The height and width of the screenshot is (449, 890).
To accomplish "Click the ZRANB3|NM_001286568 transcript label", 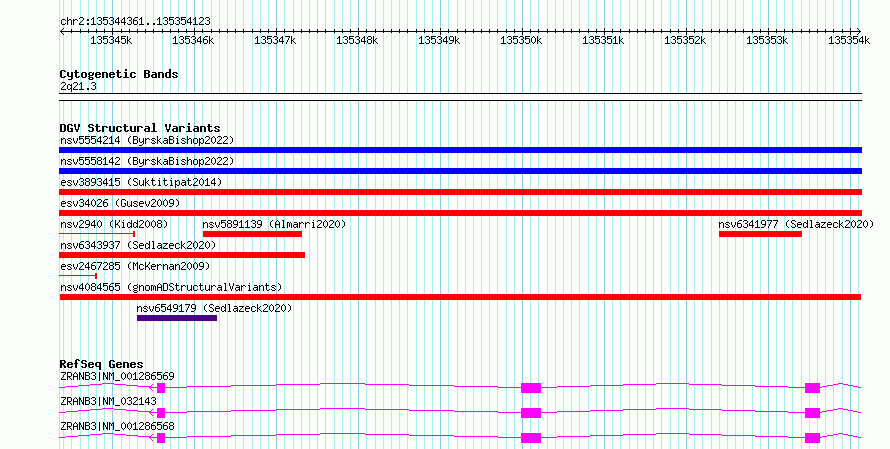I will click(x=117, y=426).
